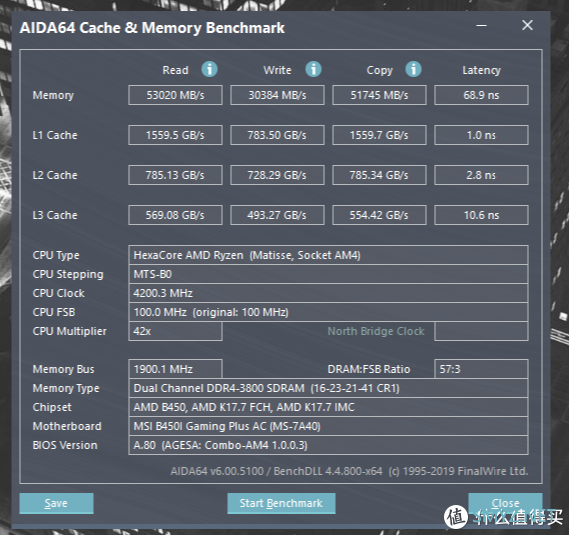The image size is (569, 535).
Task: Click the Read column header label
Action: (x=175, y=70)
